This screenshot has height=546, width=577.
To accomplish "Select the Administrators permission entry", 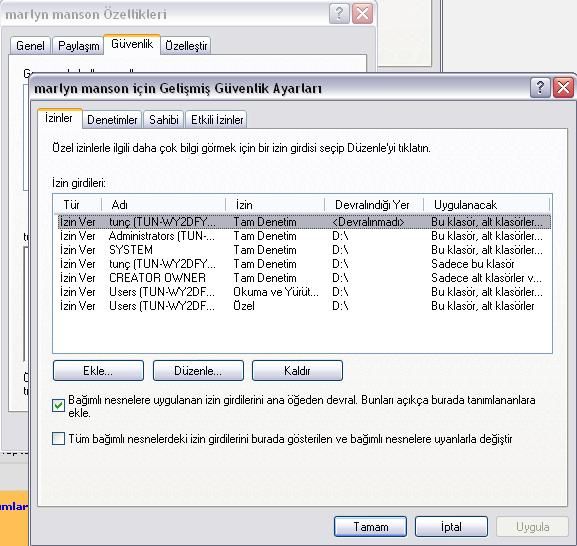I will click(304, 236).
